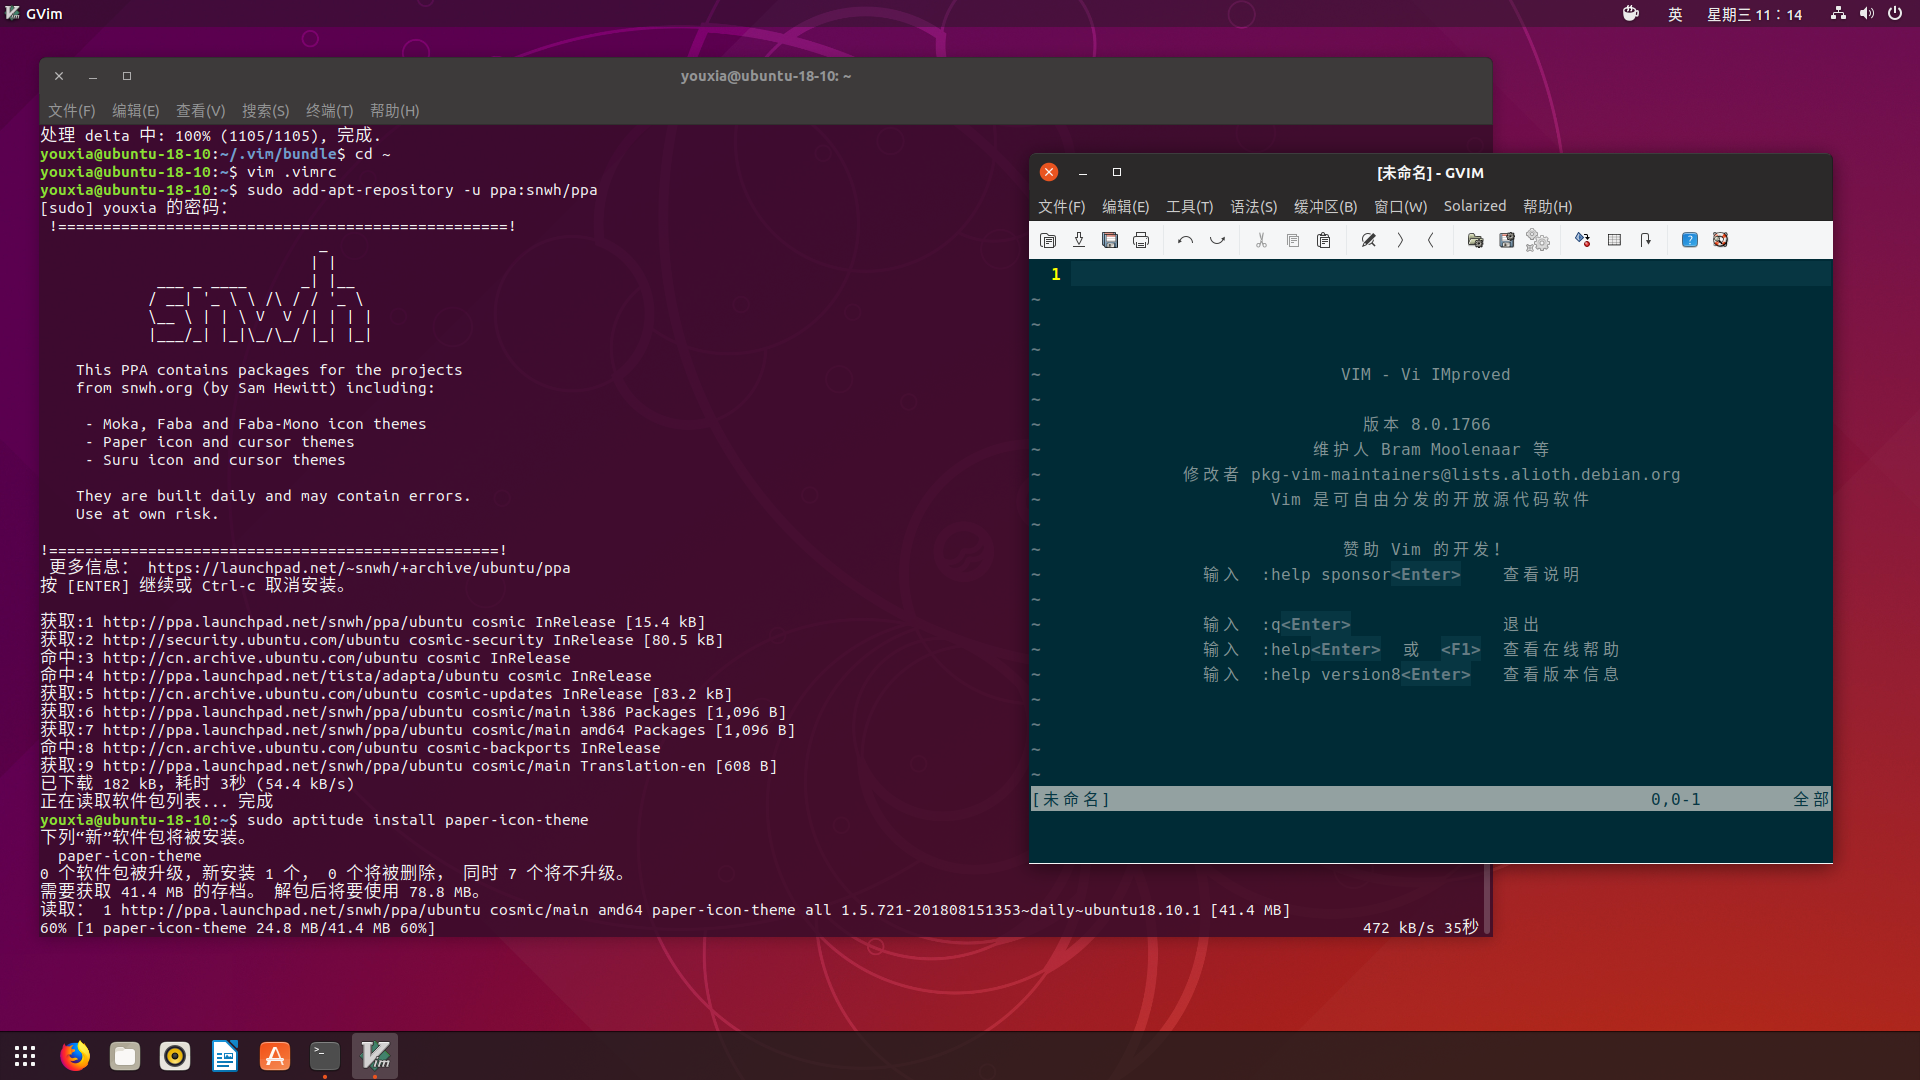Click the GVim icon in the dock
The width and height of the screenshot is (1920, 1080).
375,1056
